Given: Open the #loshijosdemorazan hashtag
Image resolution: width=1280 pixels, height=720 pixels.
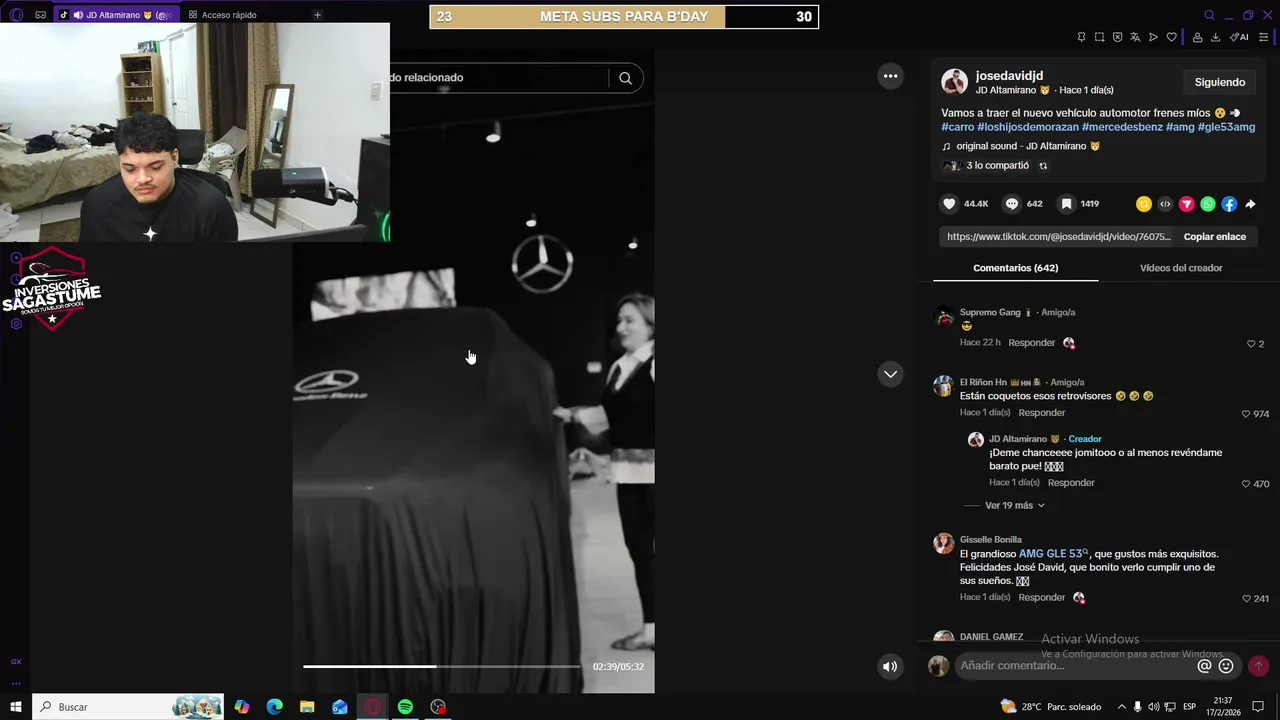Looking at the screenshot, I should [1028, 127].
